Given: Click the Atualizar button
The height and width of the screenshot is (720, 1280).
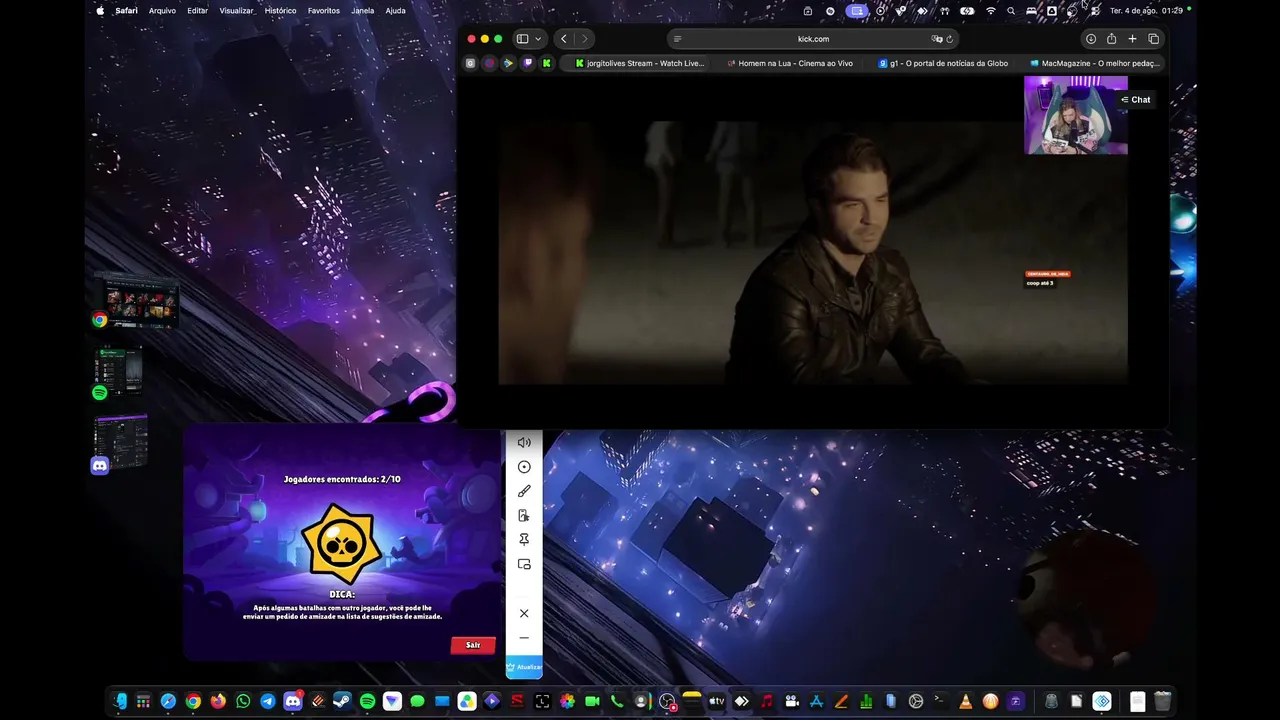Looking at the screenshot, I should pos(524,667).
